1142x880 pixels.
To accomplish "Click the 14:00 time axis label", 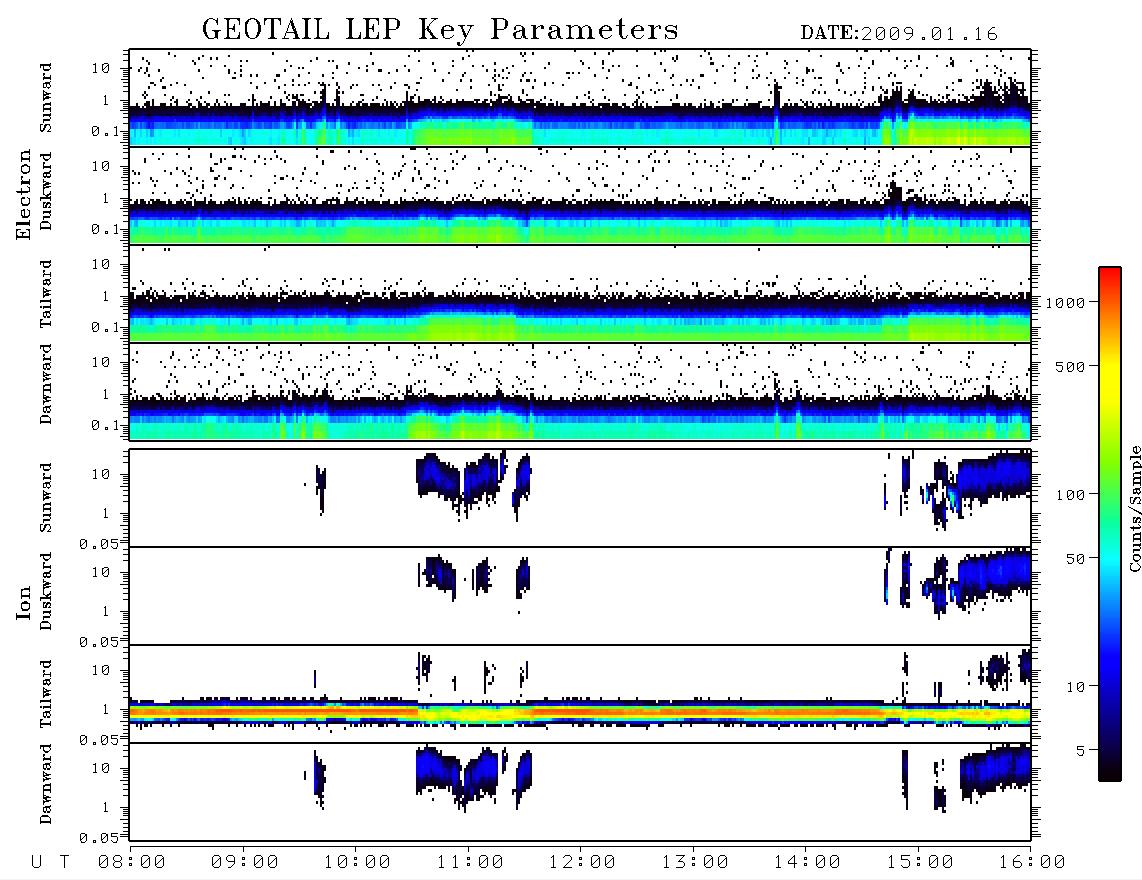I will [x=807, y=862].
